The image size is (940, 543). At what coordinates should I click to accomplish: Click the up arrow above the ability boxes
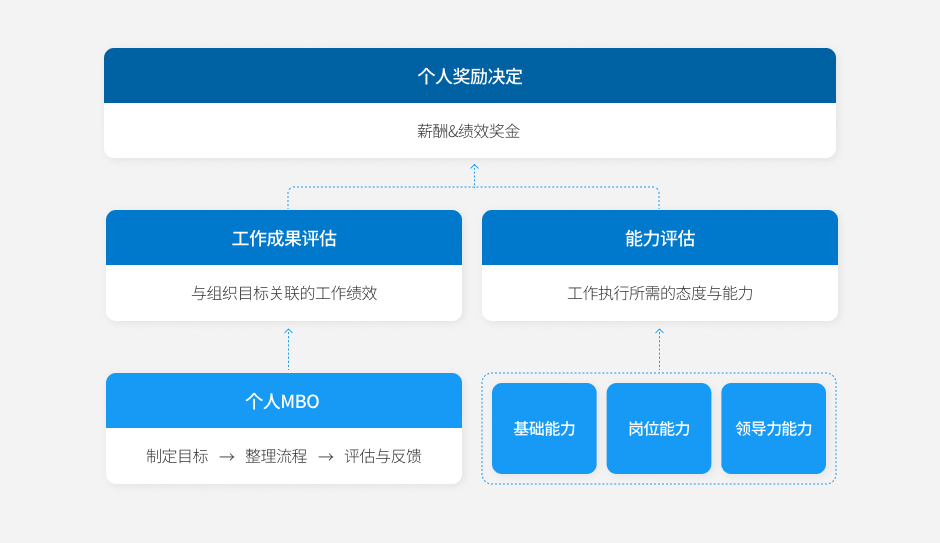659,334
